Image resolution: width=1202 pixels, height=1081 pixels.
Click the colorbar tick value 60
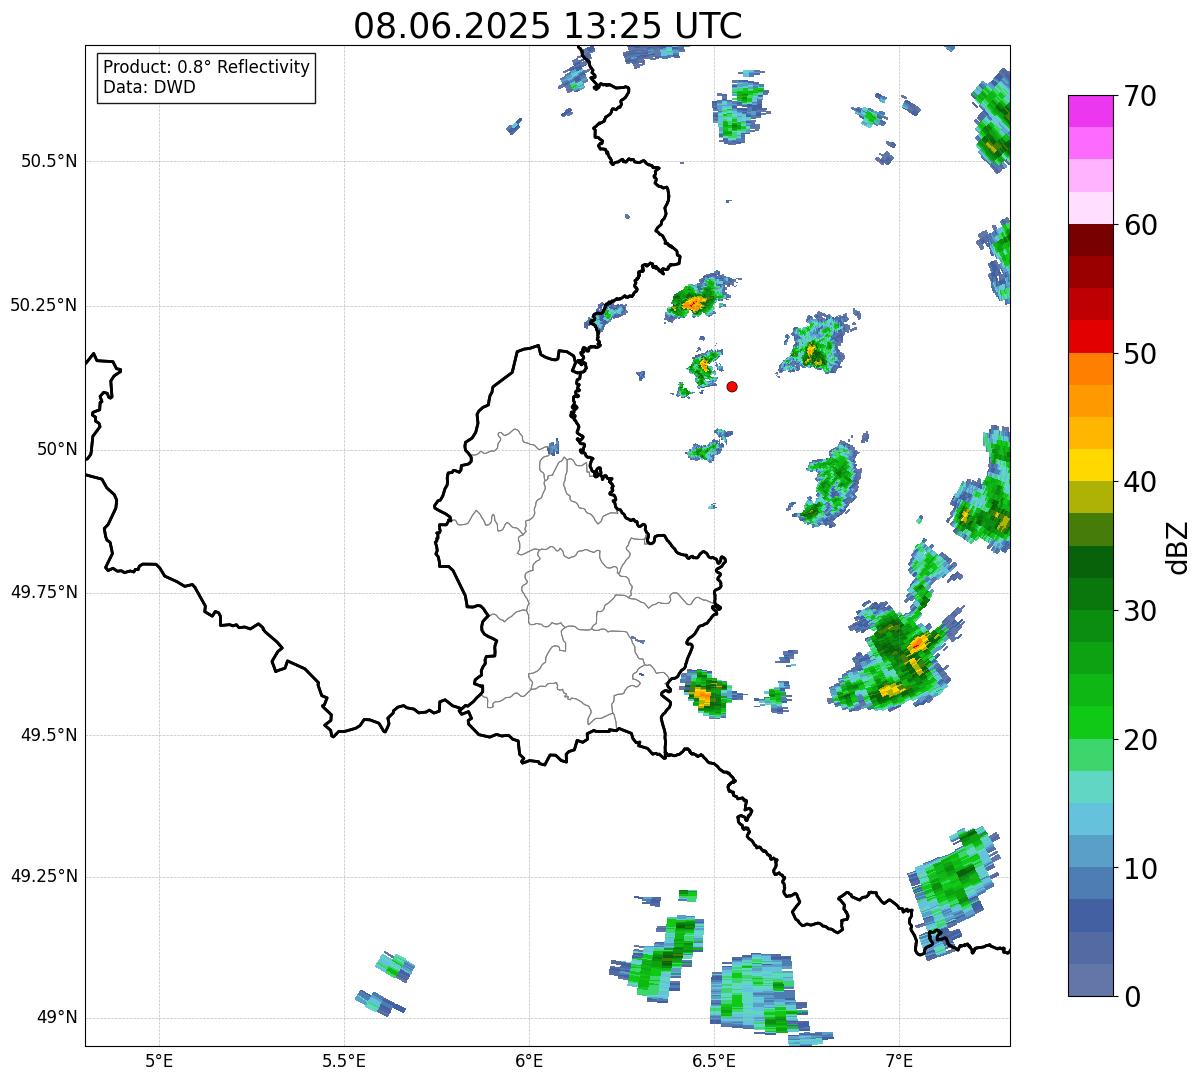(x=1140, y=225)
